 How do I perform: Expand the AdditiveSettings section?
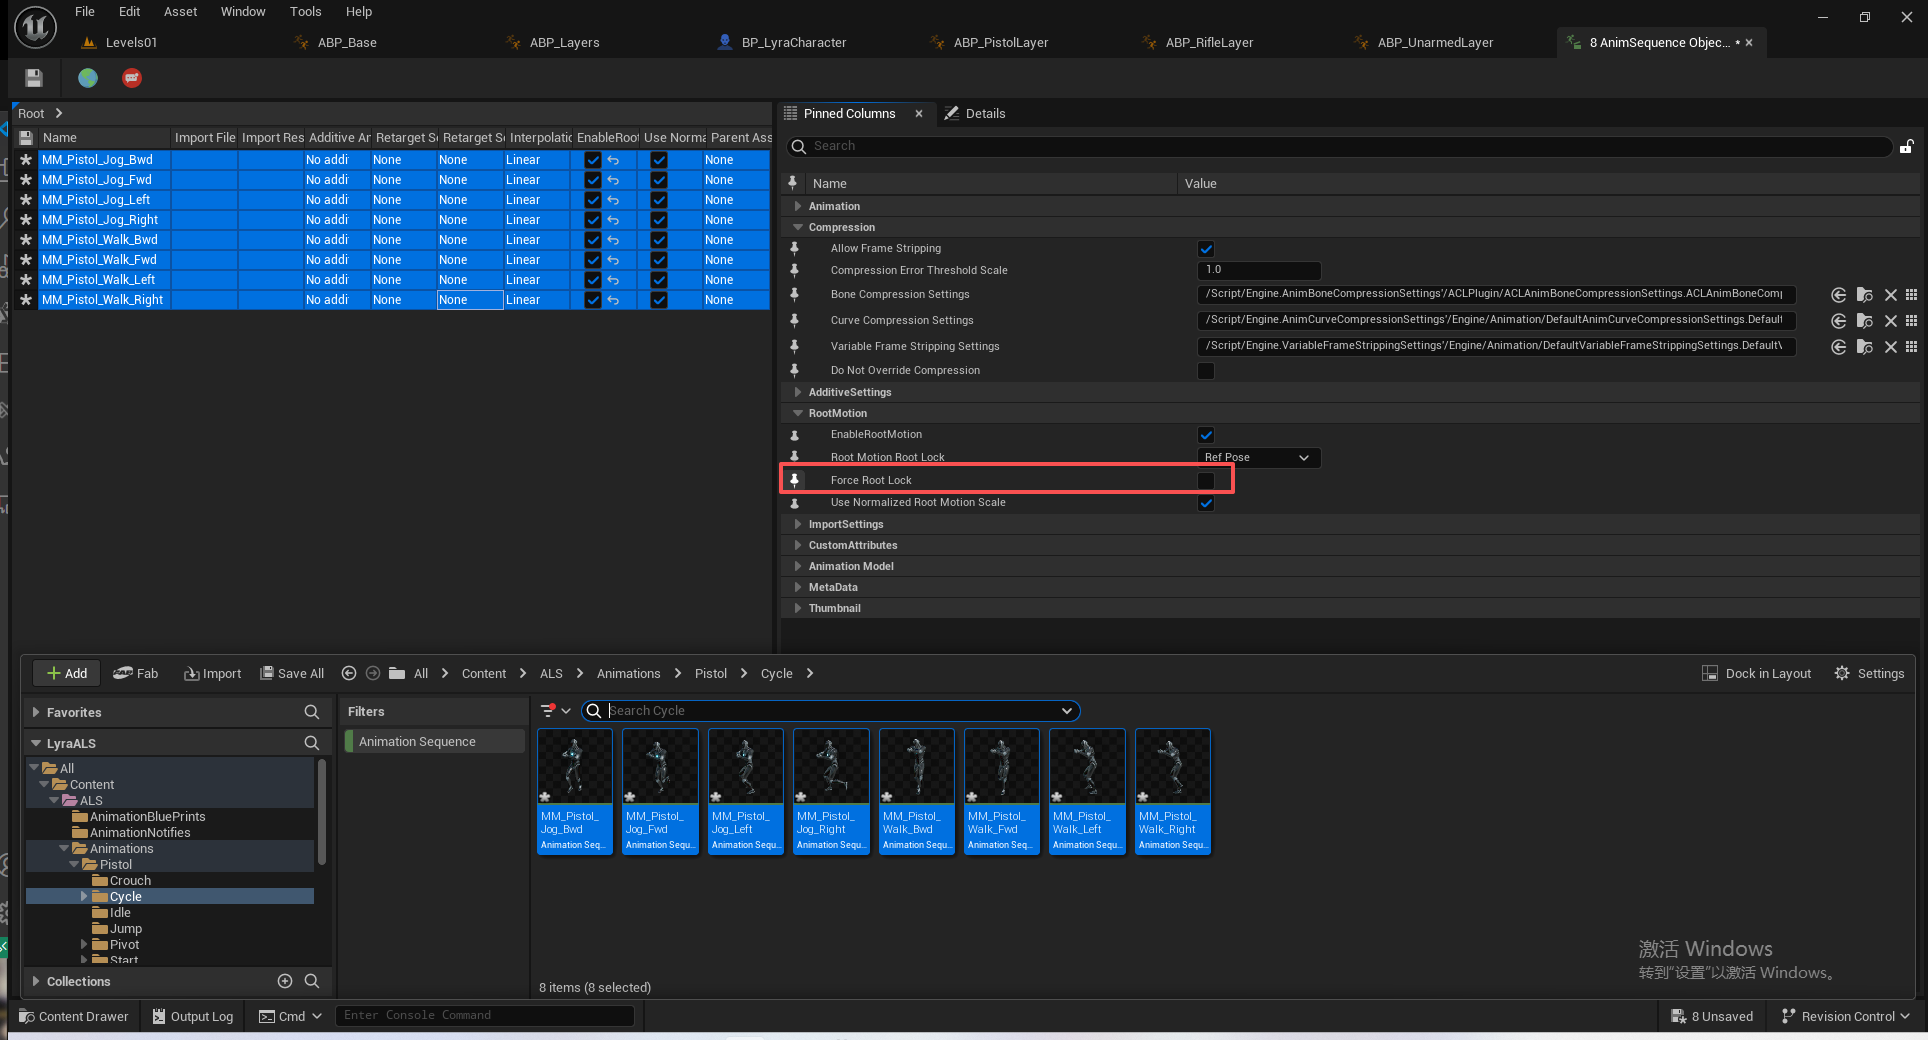pyautogui.click(x=798, y=392)
